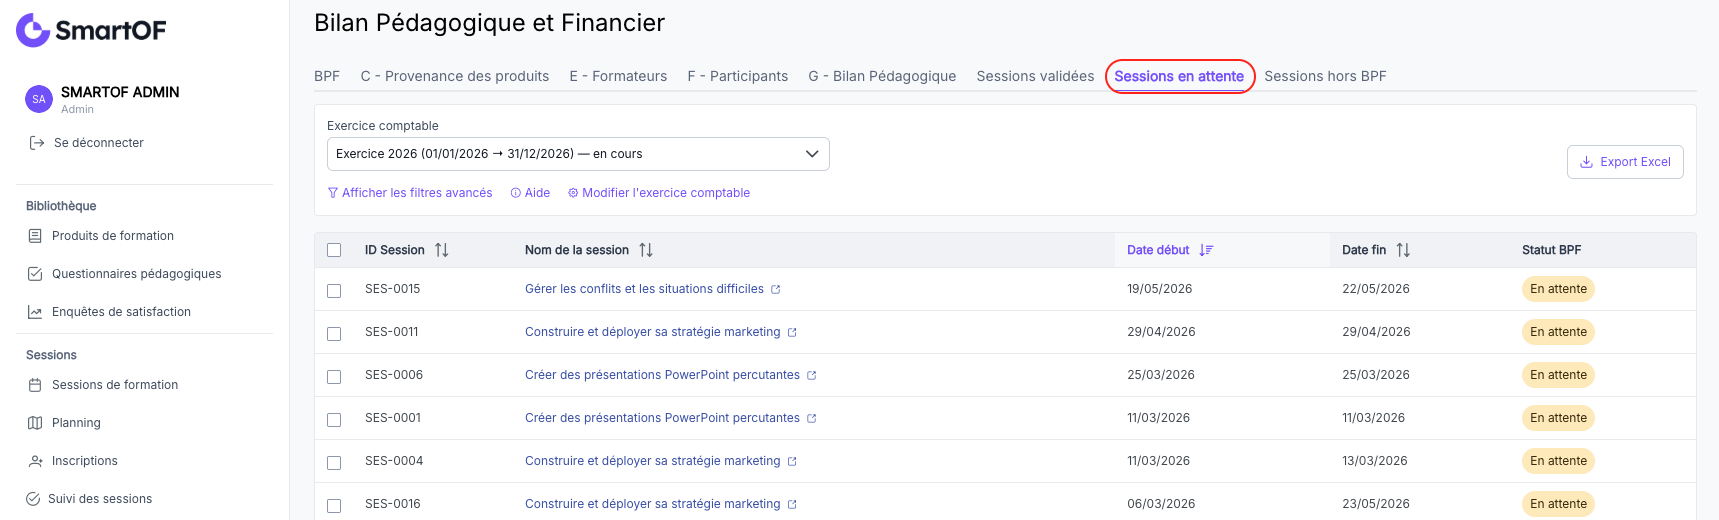This screenshot has height=520, width=1719.
Task: Expand Afficher les filtres avancés
Action: click(410, 193)
